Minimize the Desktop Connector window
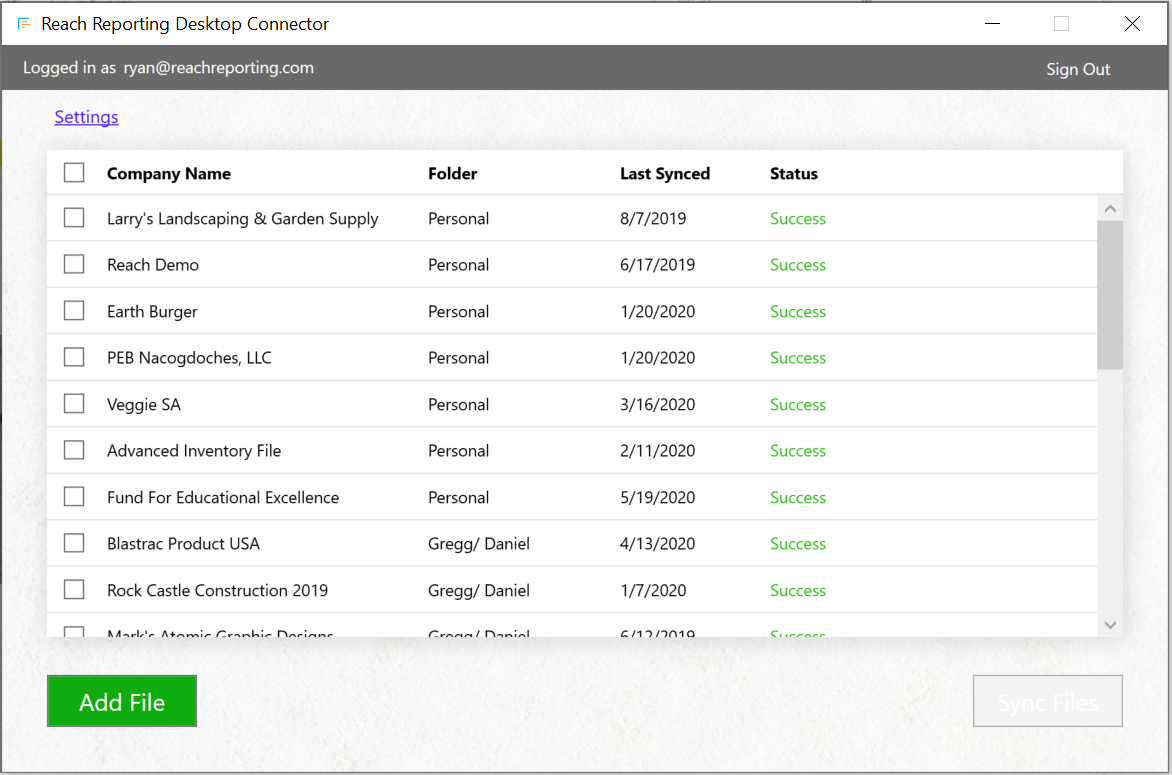The height and width of the screenshot is (775, 1172). click(x=992, y=24)
